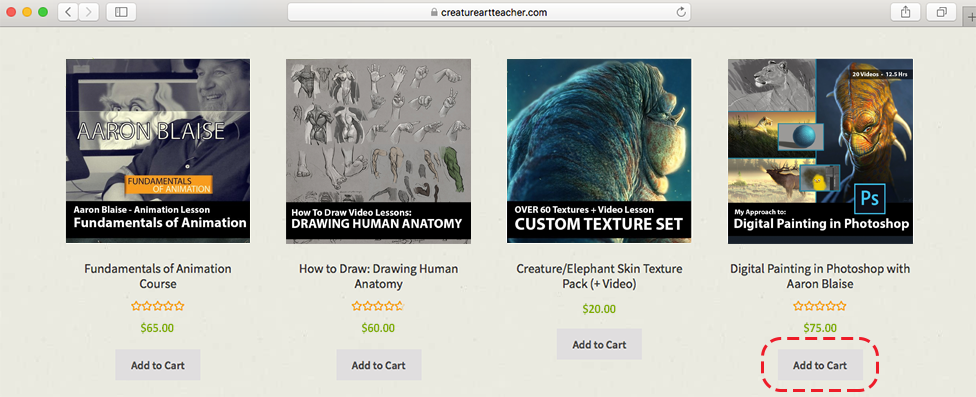Click the Custom Texture Set product thumbnail
Viewport: 976px width, 397px height.
(599, 151)
